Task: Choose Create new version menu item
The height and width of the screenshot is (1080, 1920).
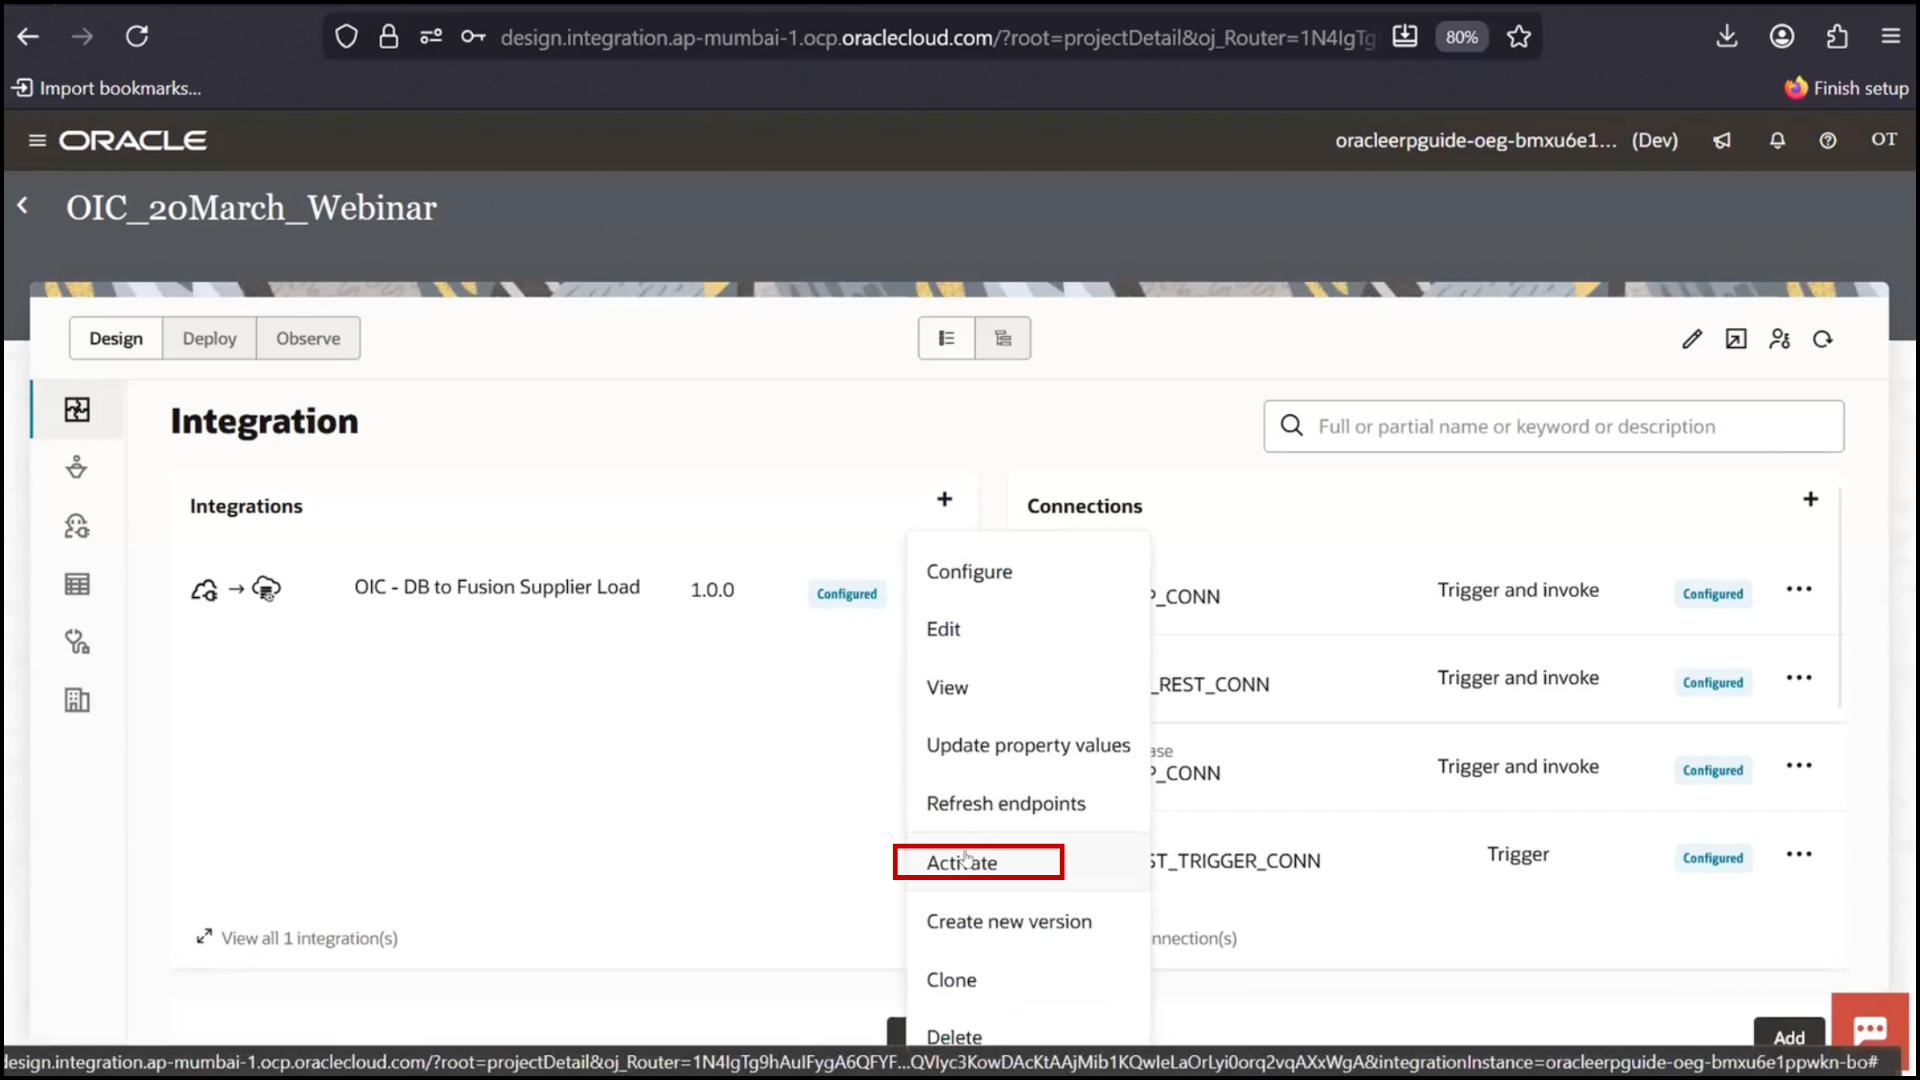Action: coord(1028,922)
